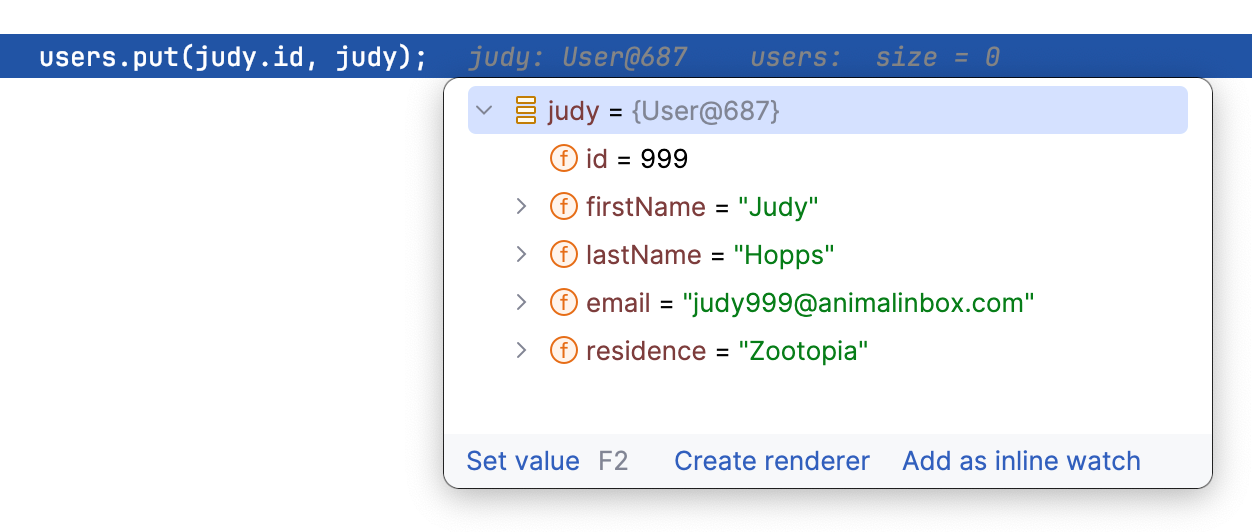Click the email field icon
Image resolution: width=1252 pixels, height=532 pixels.
tap(564, 303)
